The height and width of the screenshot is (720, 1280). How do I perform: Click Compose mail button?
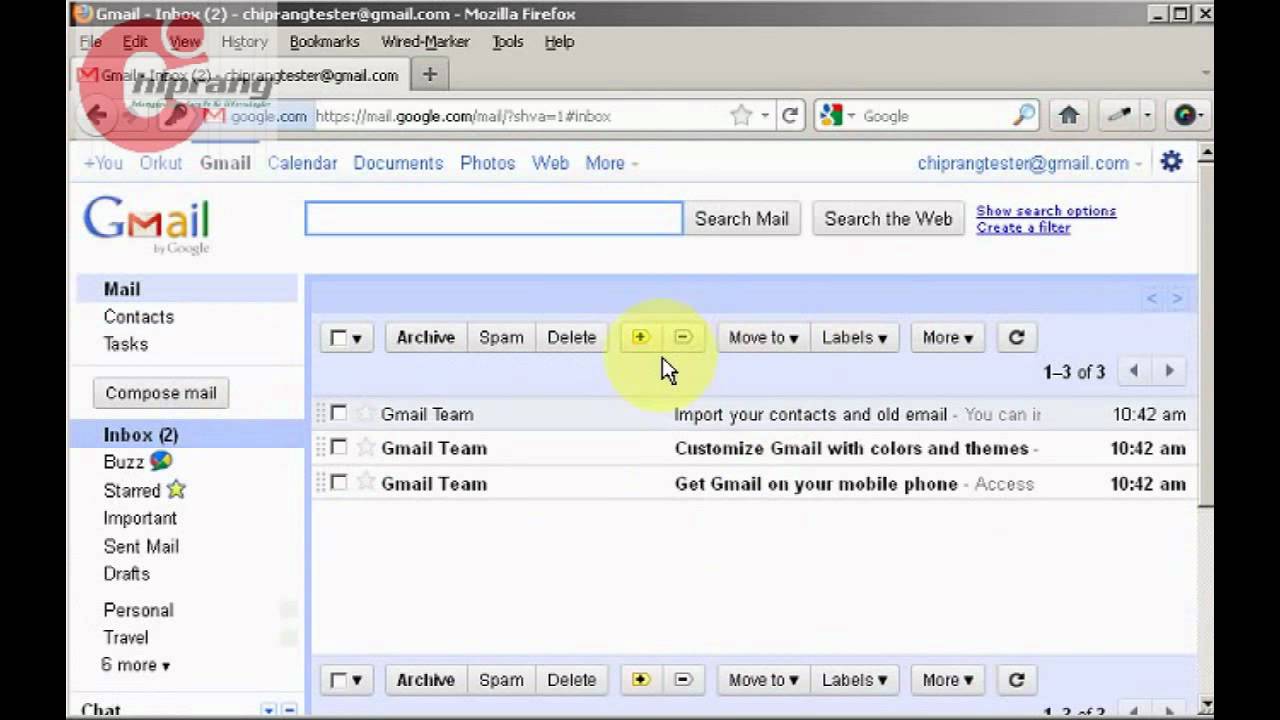(161, 393)
